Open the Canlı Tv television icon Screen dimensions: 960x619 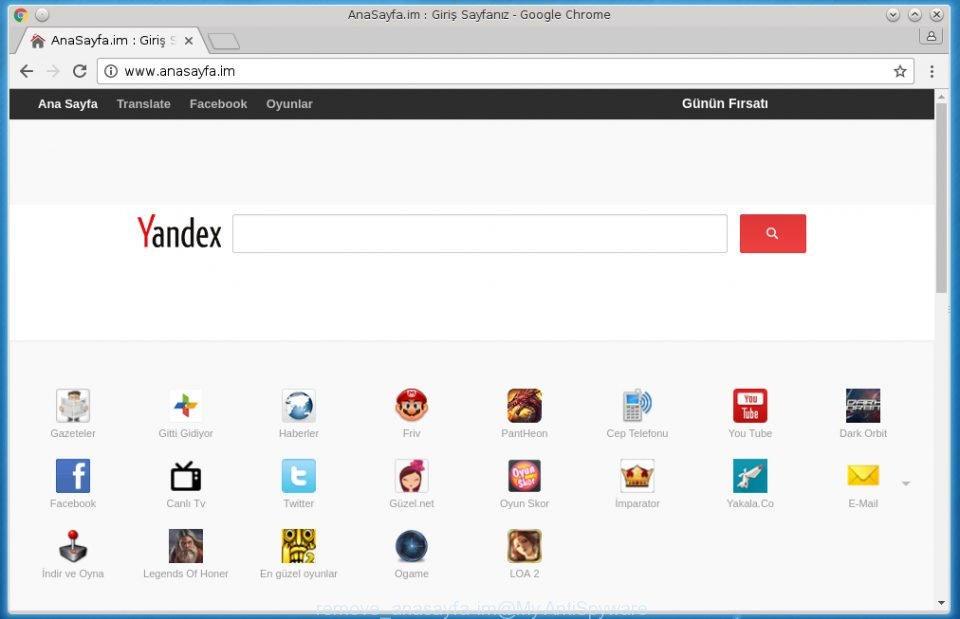[186, 476]
